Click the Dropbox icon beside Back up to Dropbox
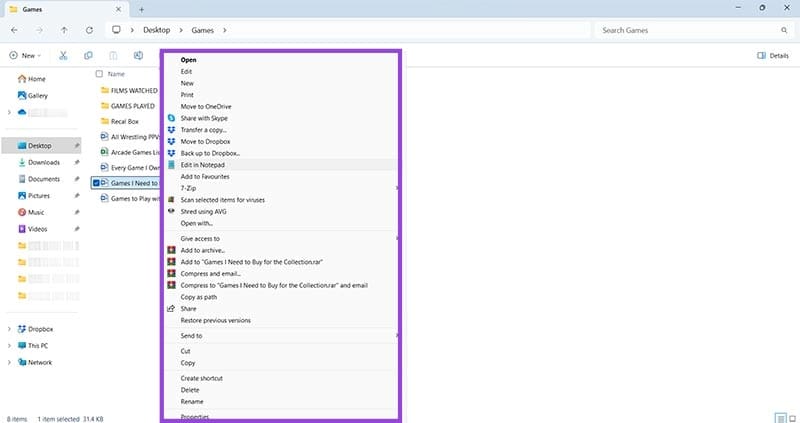800x423 pixels. coord(171,153)
